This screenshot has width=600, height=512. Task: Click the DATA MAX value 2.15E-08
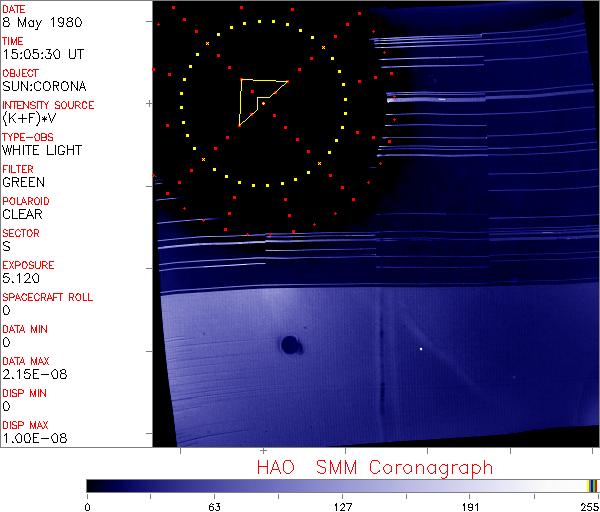pos(30,374)
